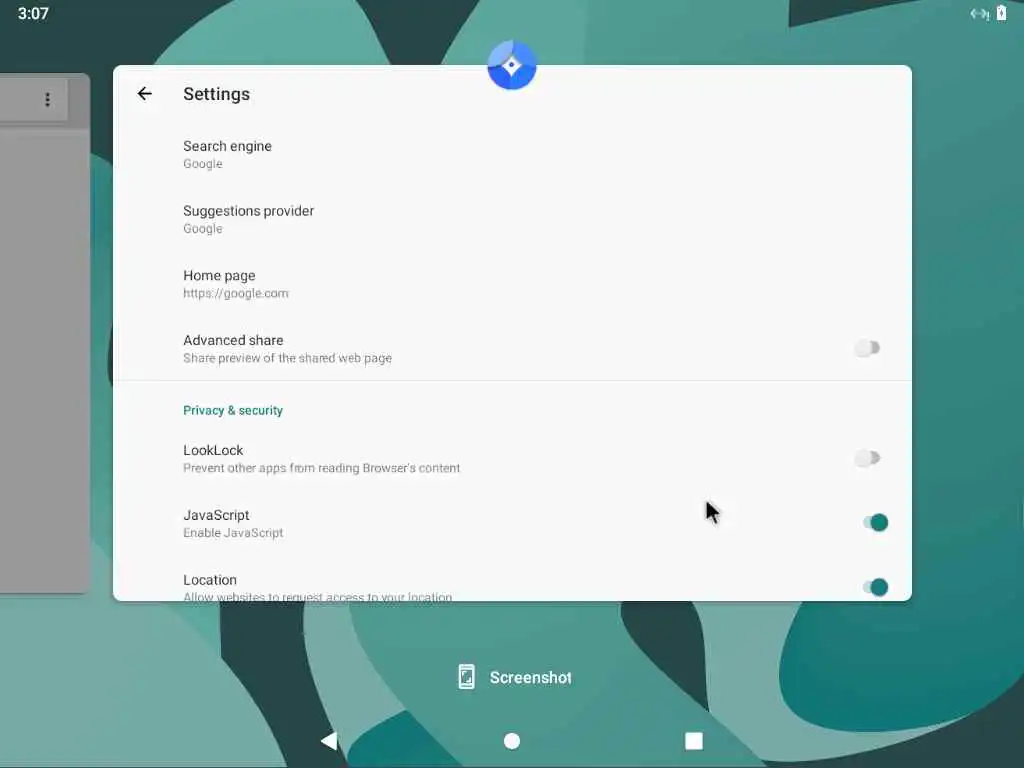The image size is (1024, 768).
Task: Open the Search engine setting
Action: point(512,154)
